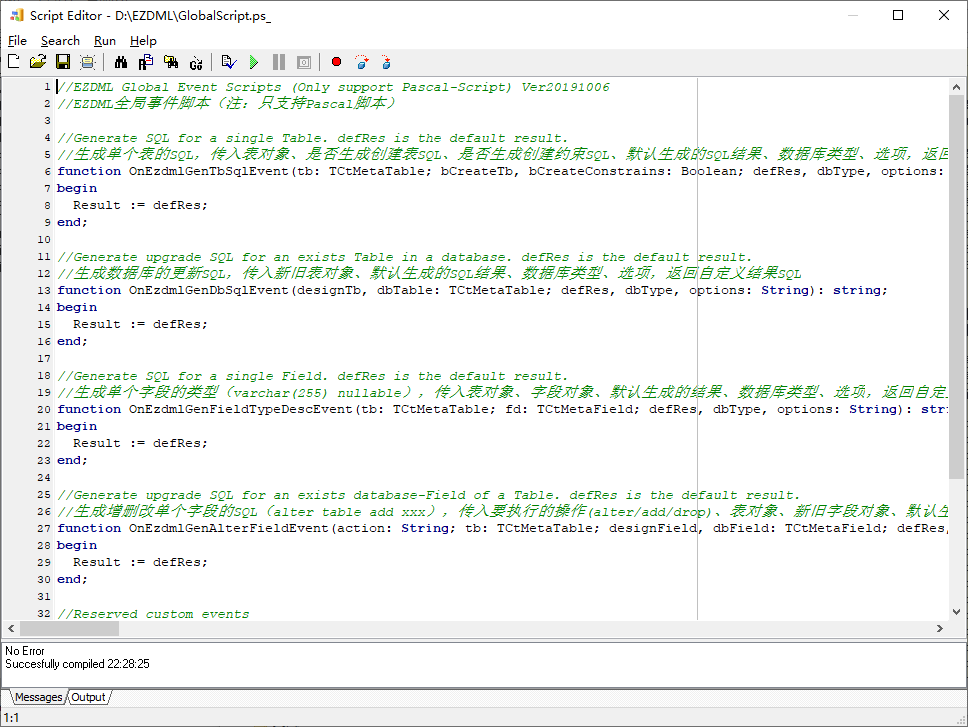Create a new script file
The width and height of the screenshot is (968, 727).
coord(14,62)
